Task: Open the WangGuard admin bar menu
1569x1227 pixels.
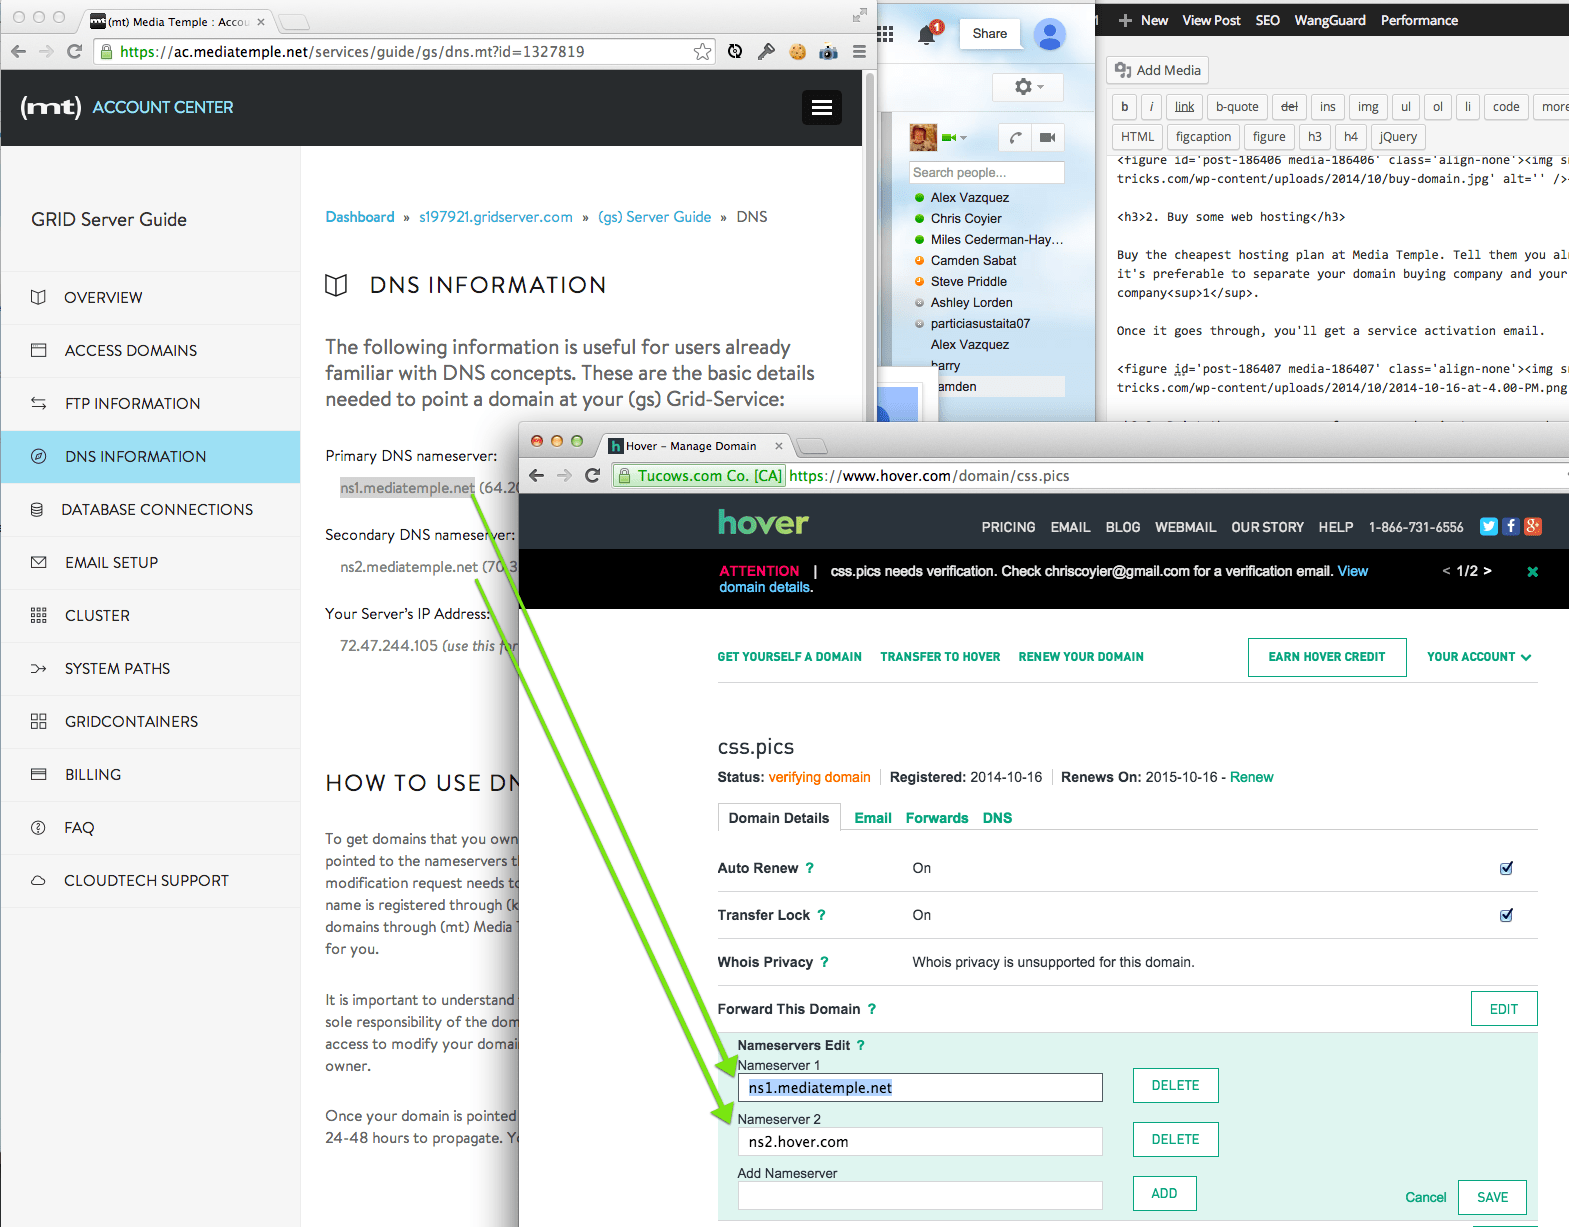Action: point(1329,20)
